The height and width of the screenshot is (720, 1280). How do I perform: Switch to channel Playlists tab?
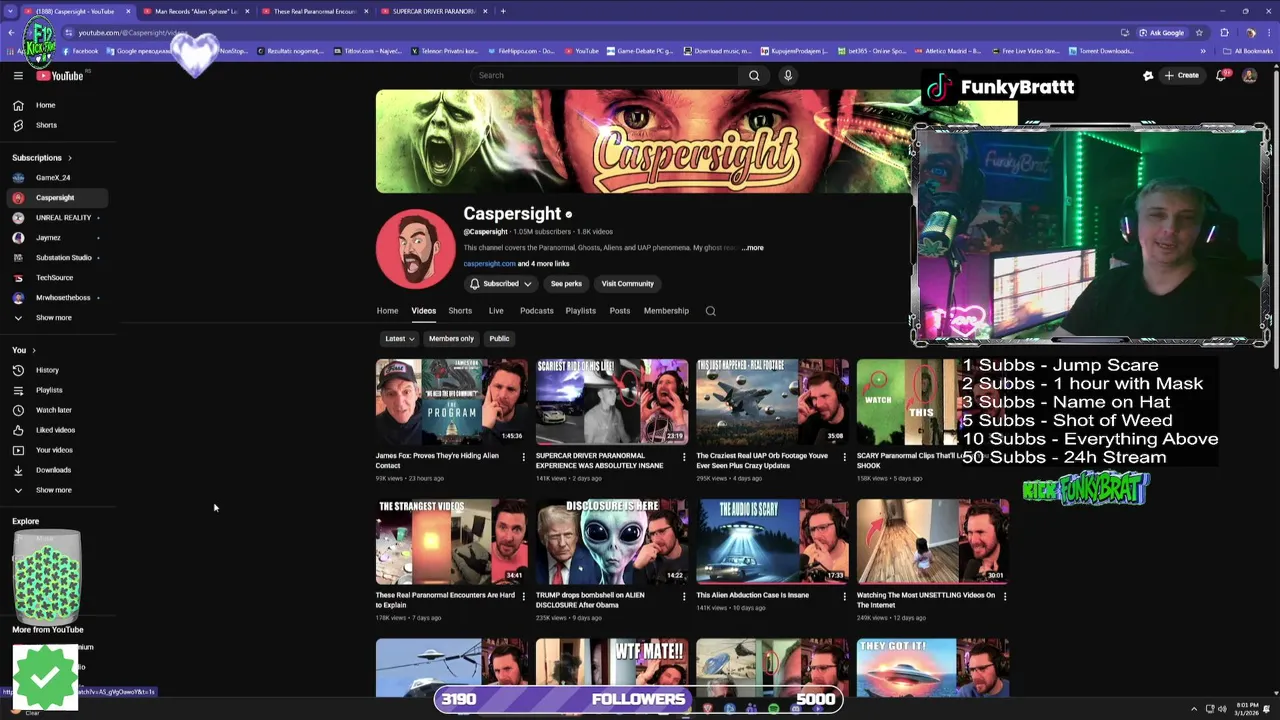580,311
